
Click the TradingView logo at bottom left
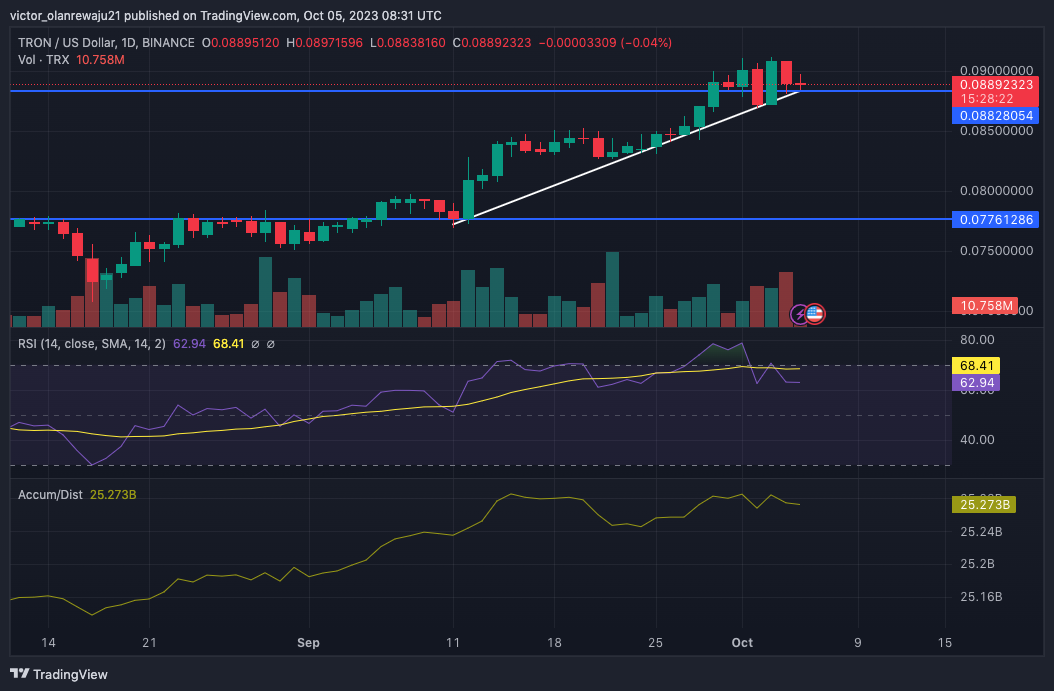(x=59, y=674)
